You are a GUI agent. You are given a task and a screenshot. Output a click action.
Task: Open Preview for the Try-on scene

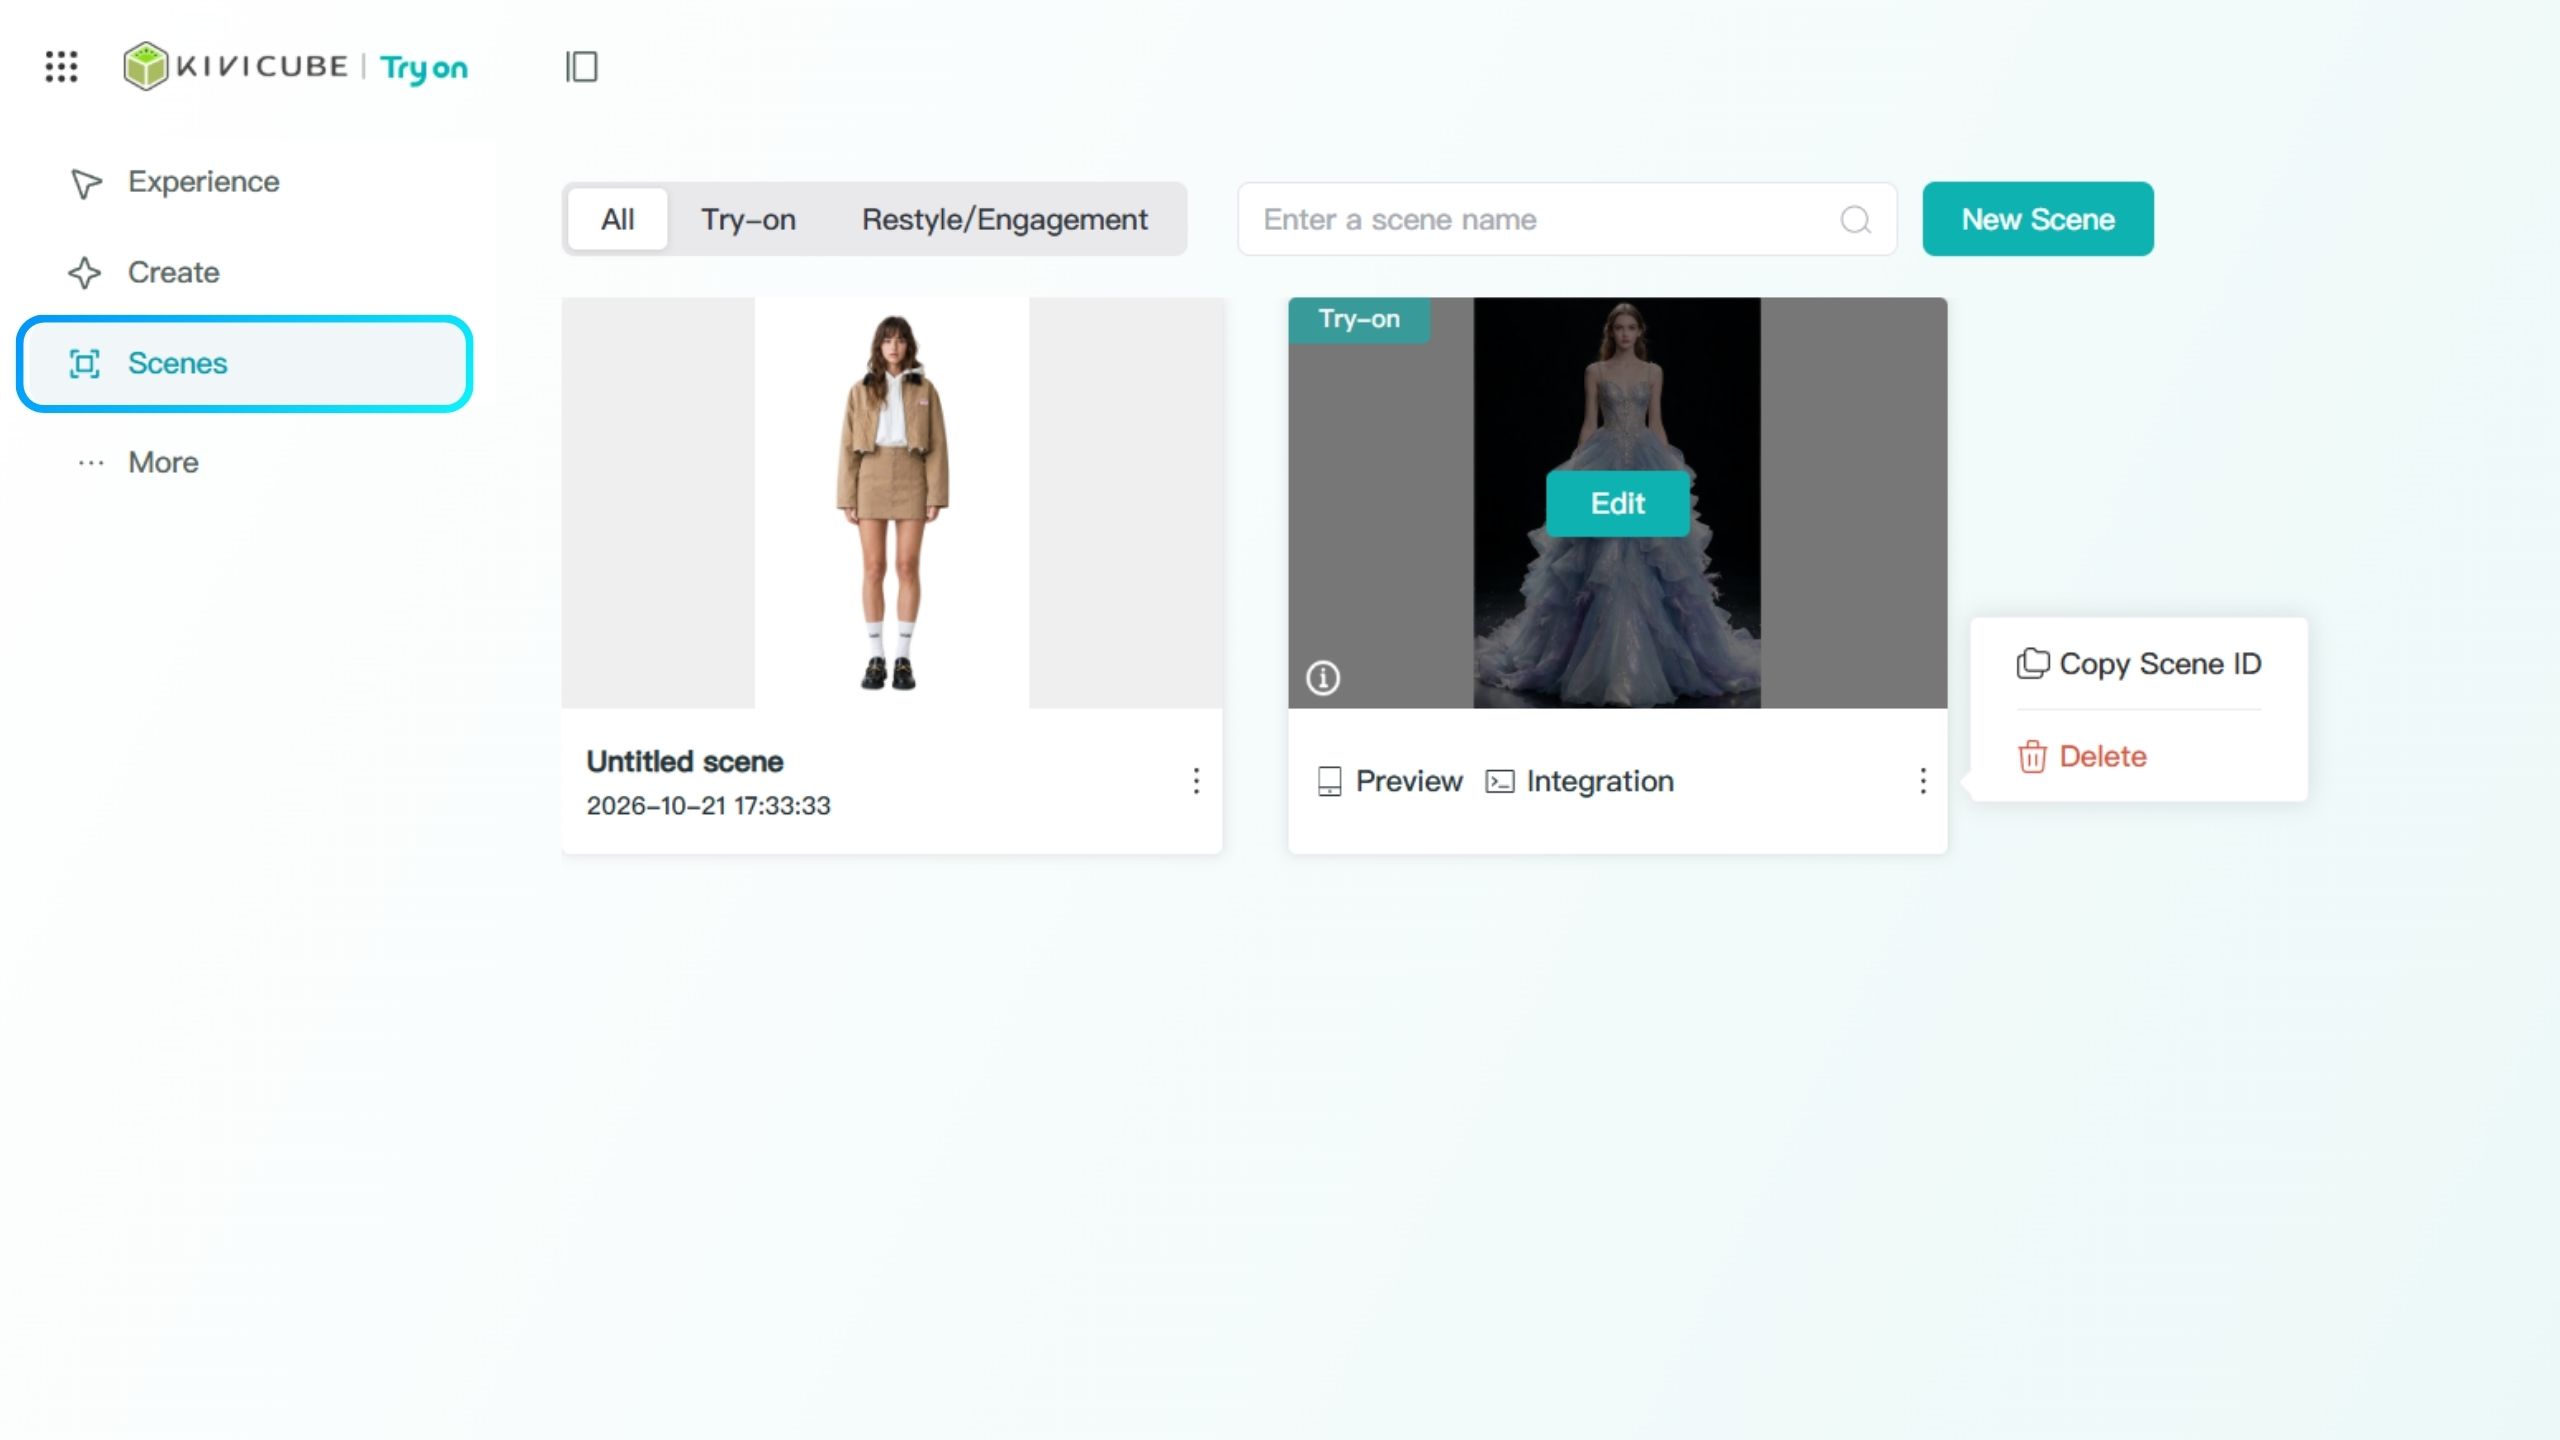1390,781
